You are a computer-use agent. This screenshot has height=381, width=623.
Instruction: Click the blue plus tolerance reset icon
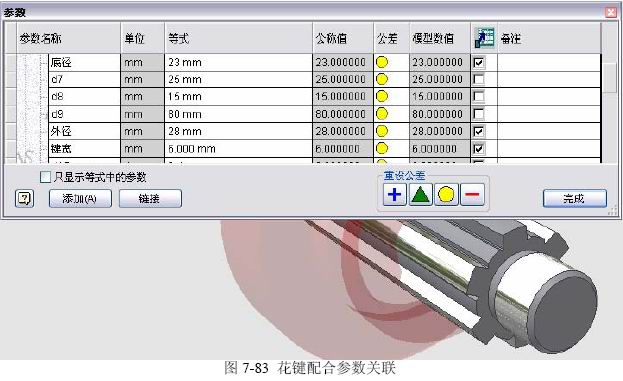(x=395, y=195)
